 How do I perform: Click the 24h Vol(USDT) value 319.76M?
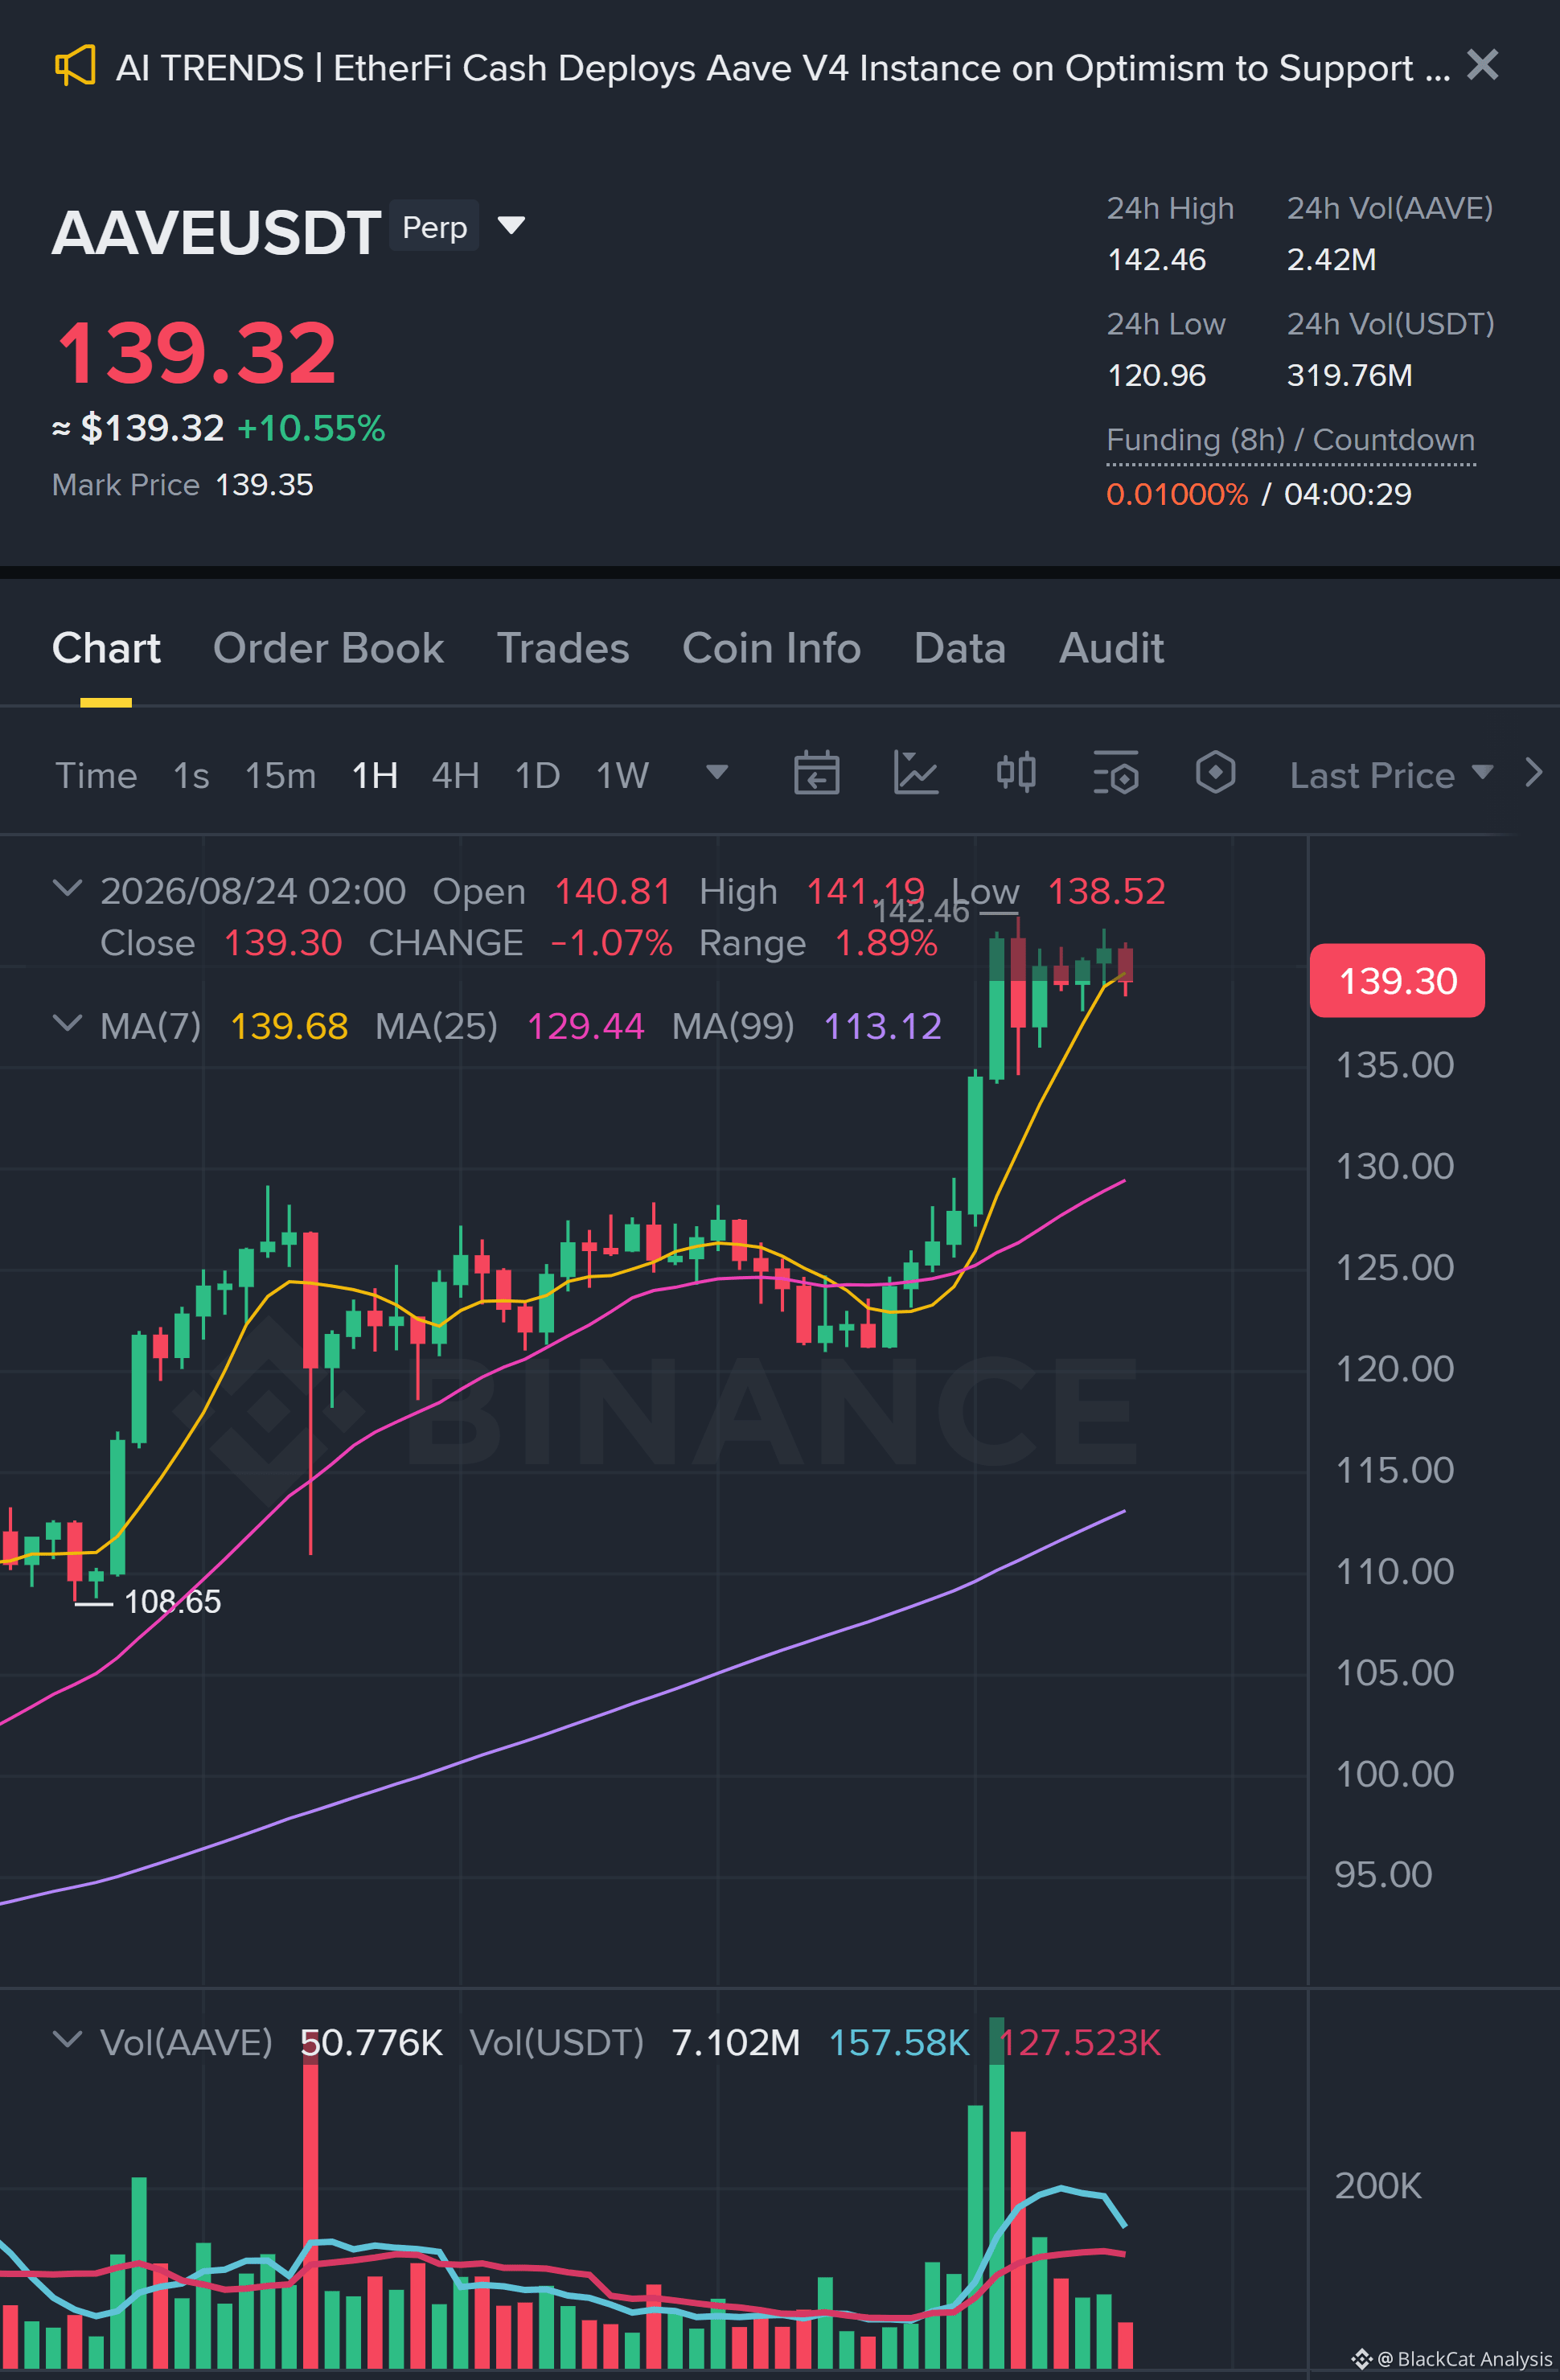1349,376
